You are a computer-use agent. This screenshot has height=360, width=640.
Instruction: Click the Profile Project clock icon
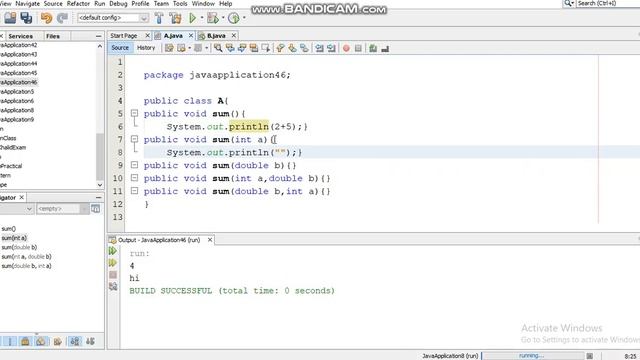pos(233,18)
